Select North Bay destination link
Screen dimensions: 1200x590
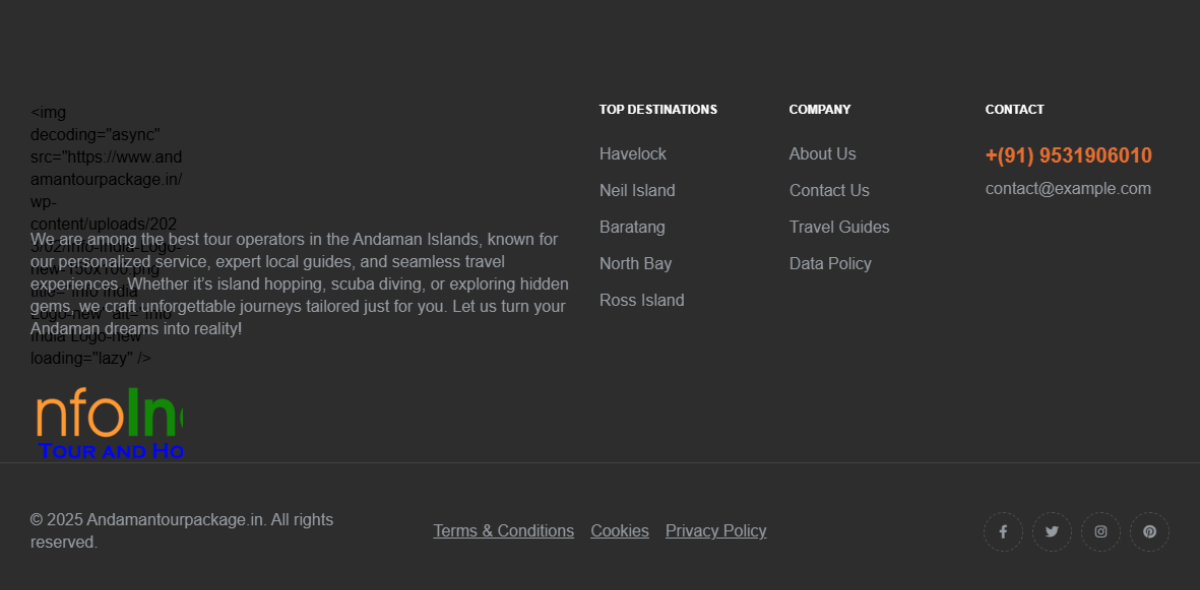coord(636,264)
